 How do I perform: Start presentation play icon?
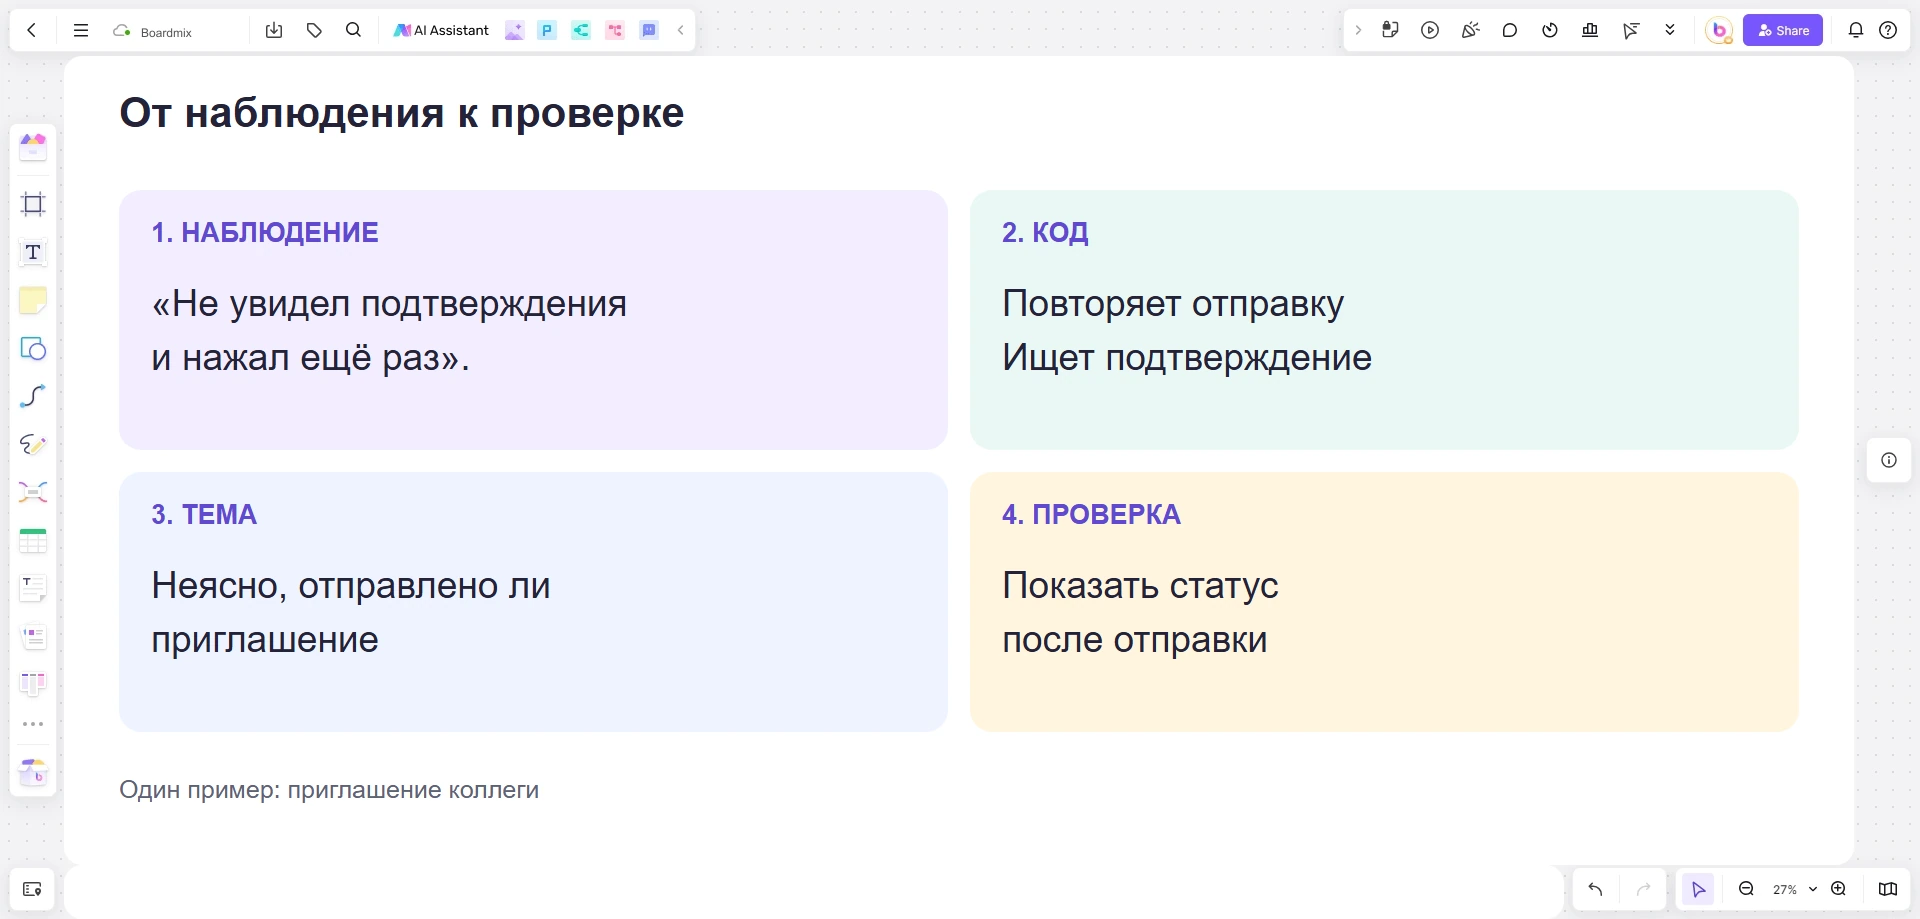(x=1430, y=30)
